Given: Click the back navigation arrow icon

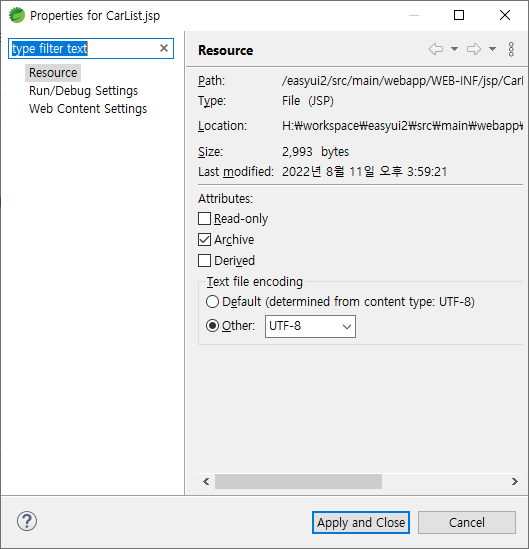Looking at the screenshot, I should [436, 49].
